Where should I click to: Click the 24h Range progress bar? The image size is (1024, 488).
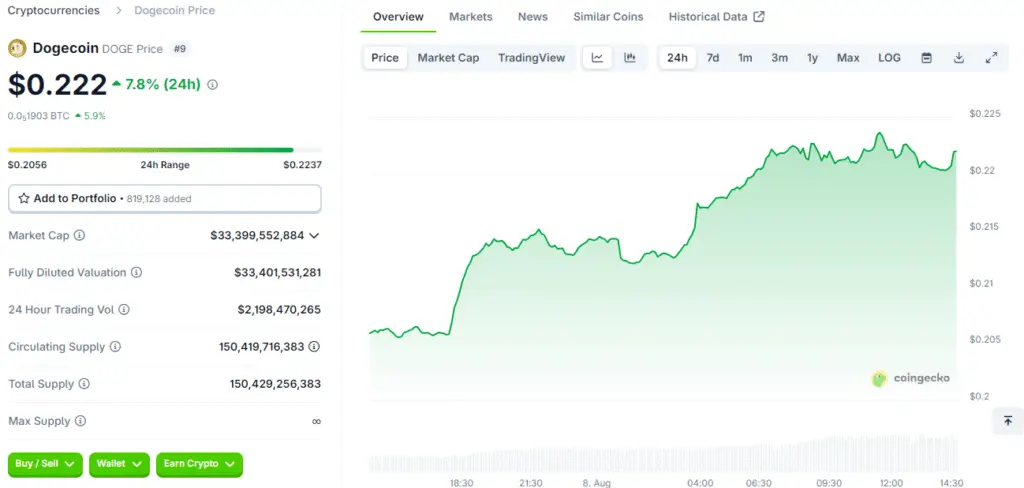pyautogui.click(x=165, y=150)
